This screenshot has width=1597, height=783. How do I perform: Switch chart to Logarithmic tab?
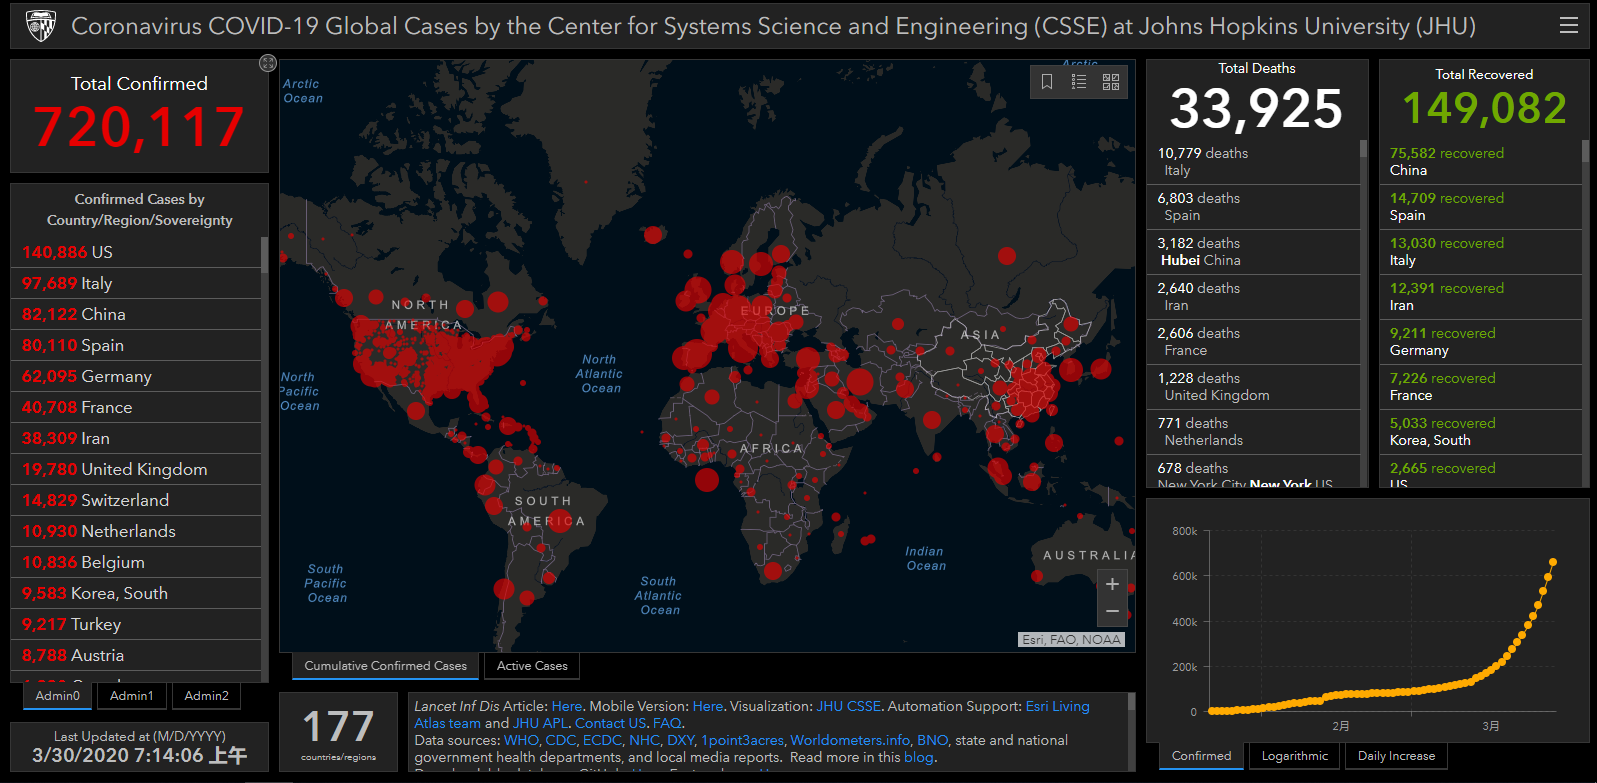pyautogui.click(x=1294, y=756)
